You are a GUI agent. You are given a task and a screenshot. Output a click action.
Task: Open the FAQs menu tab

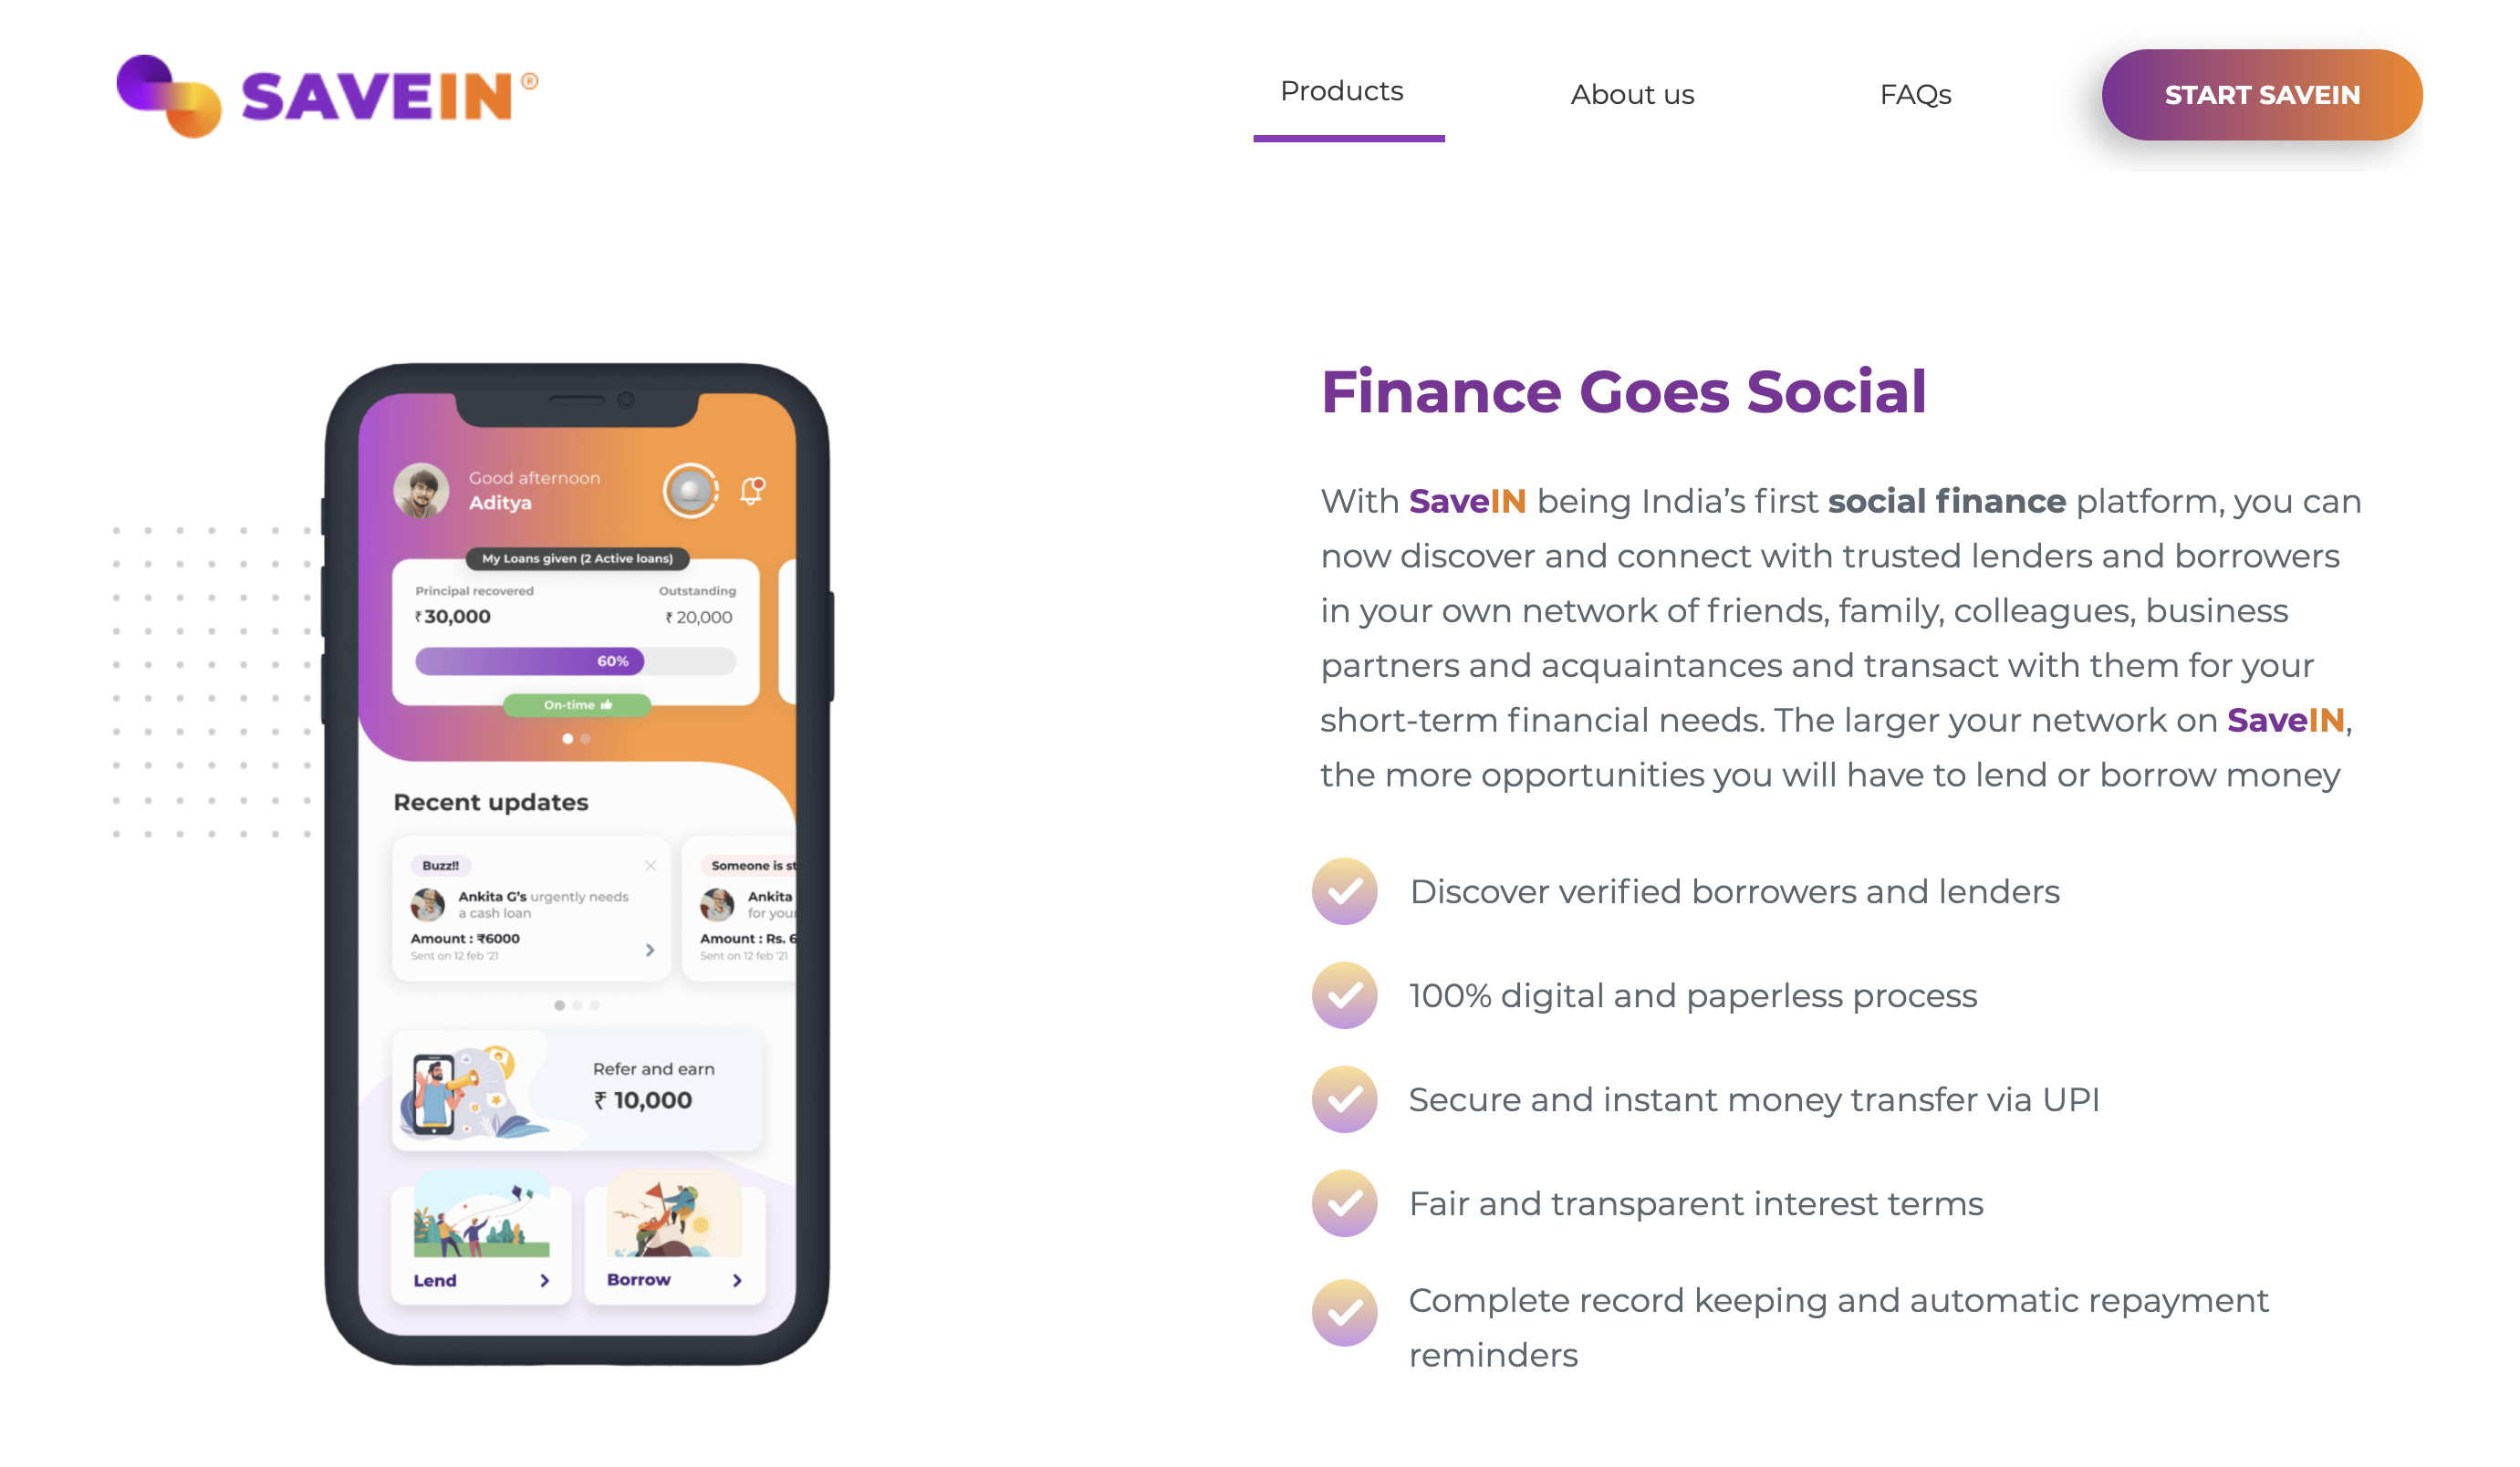point(1914,94)
